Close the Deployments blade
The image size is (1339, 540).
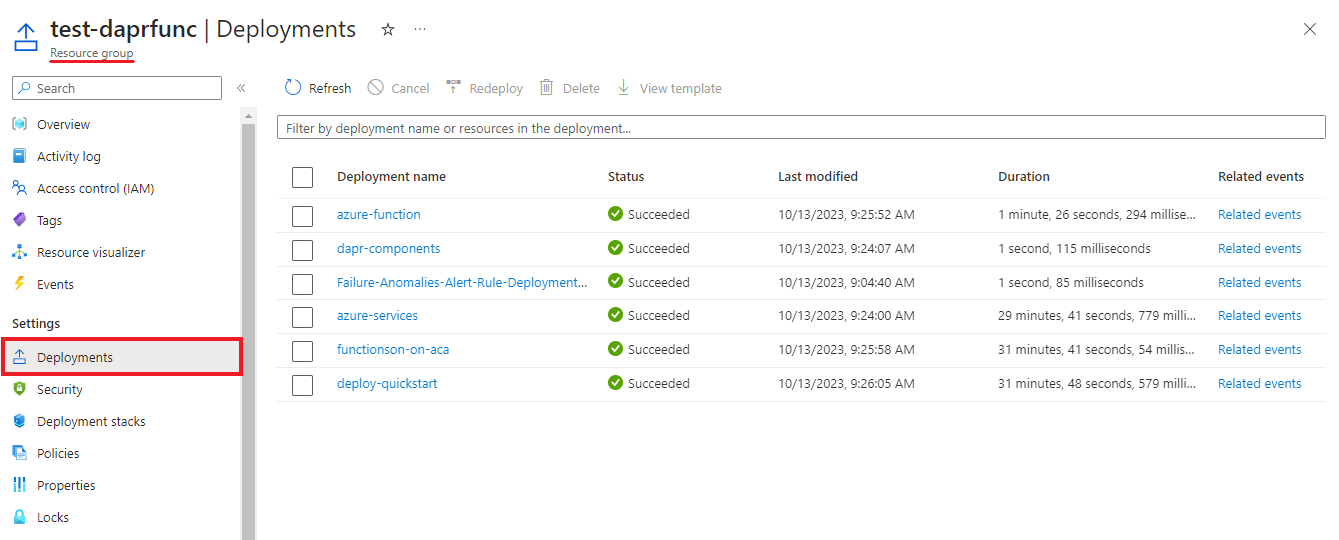point(1310,29)
